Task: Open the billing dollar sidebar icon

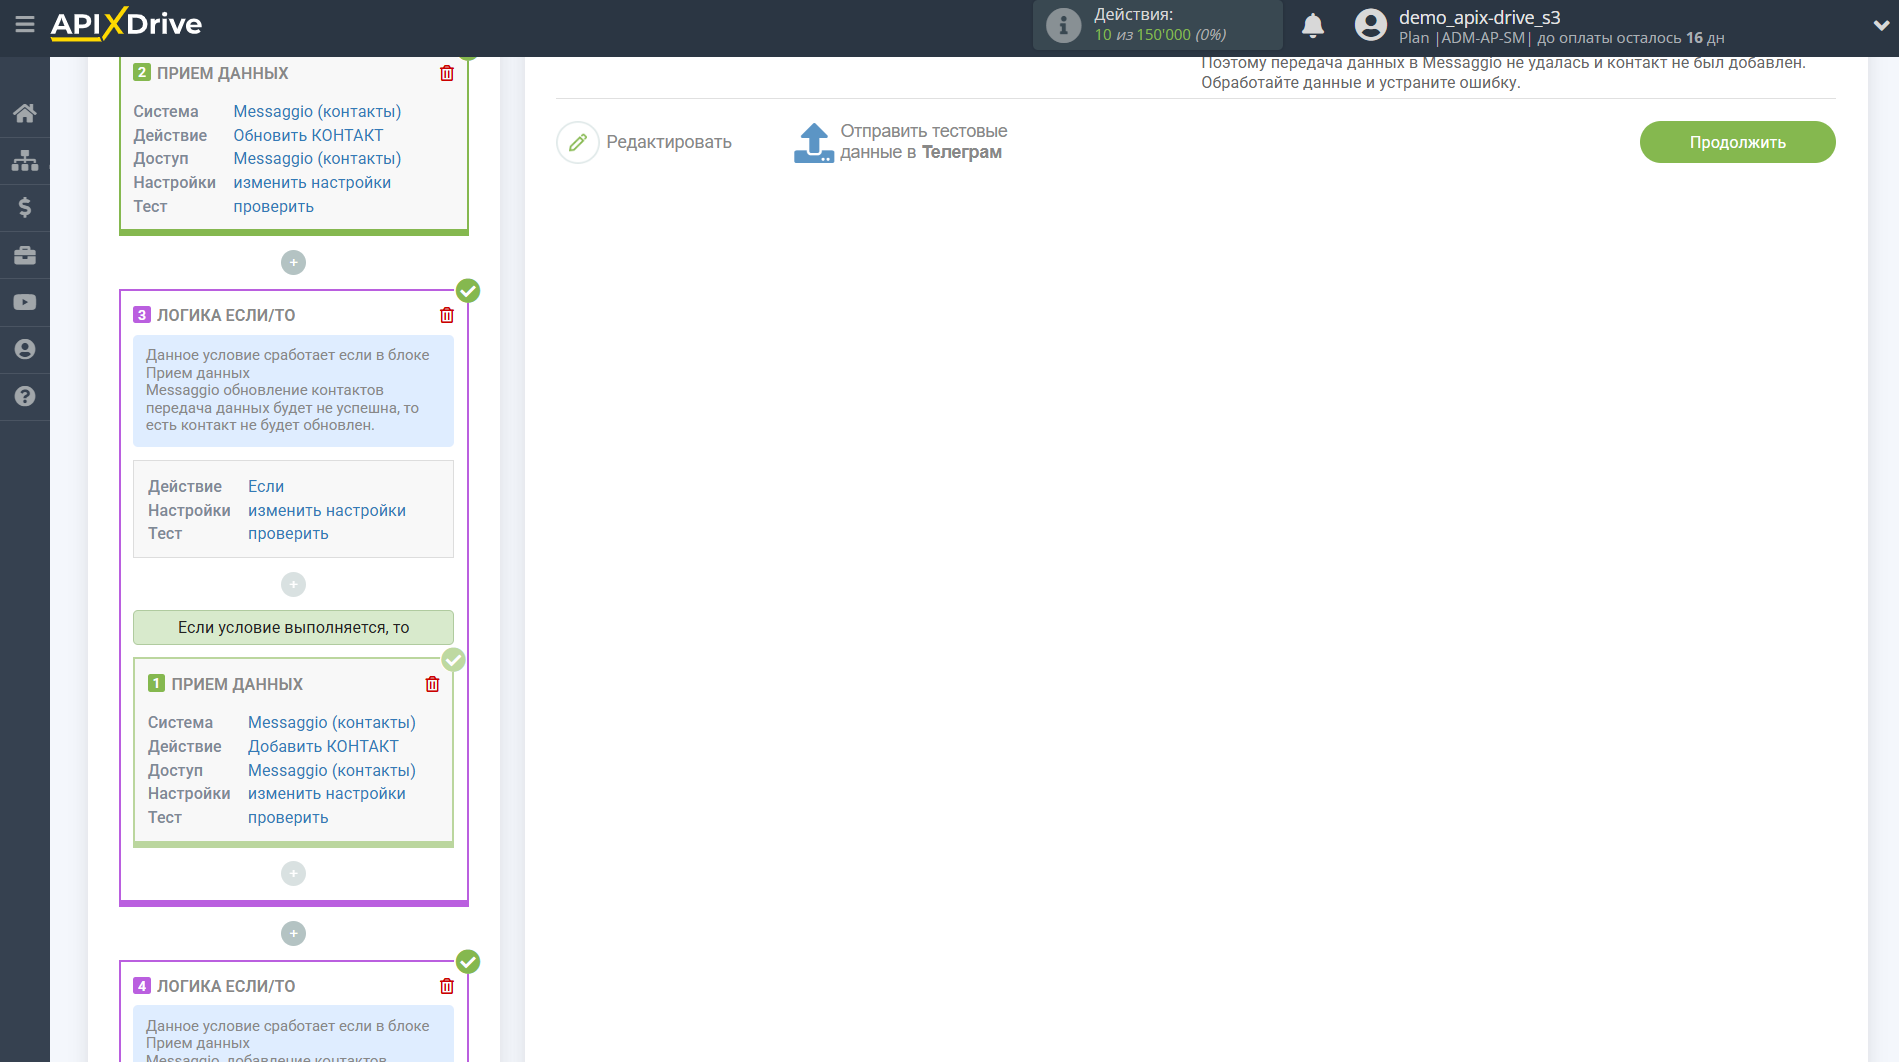Action: coord(25,207)
